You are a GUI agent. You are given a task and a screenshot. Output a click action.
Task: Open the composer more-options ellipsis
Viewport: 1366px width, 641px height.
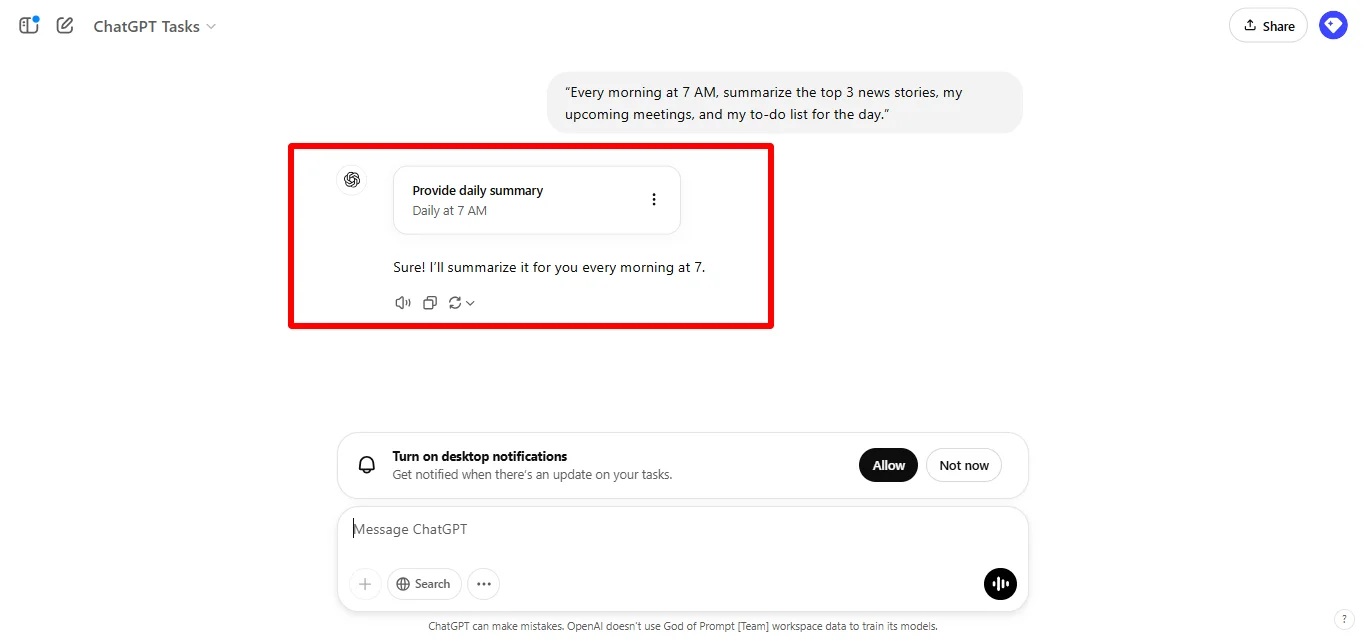[483, 584]
